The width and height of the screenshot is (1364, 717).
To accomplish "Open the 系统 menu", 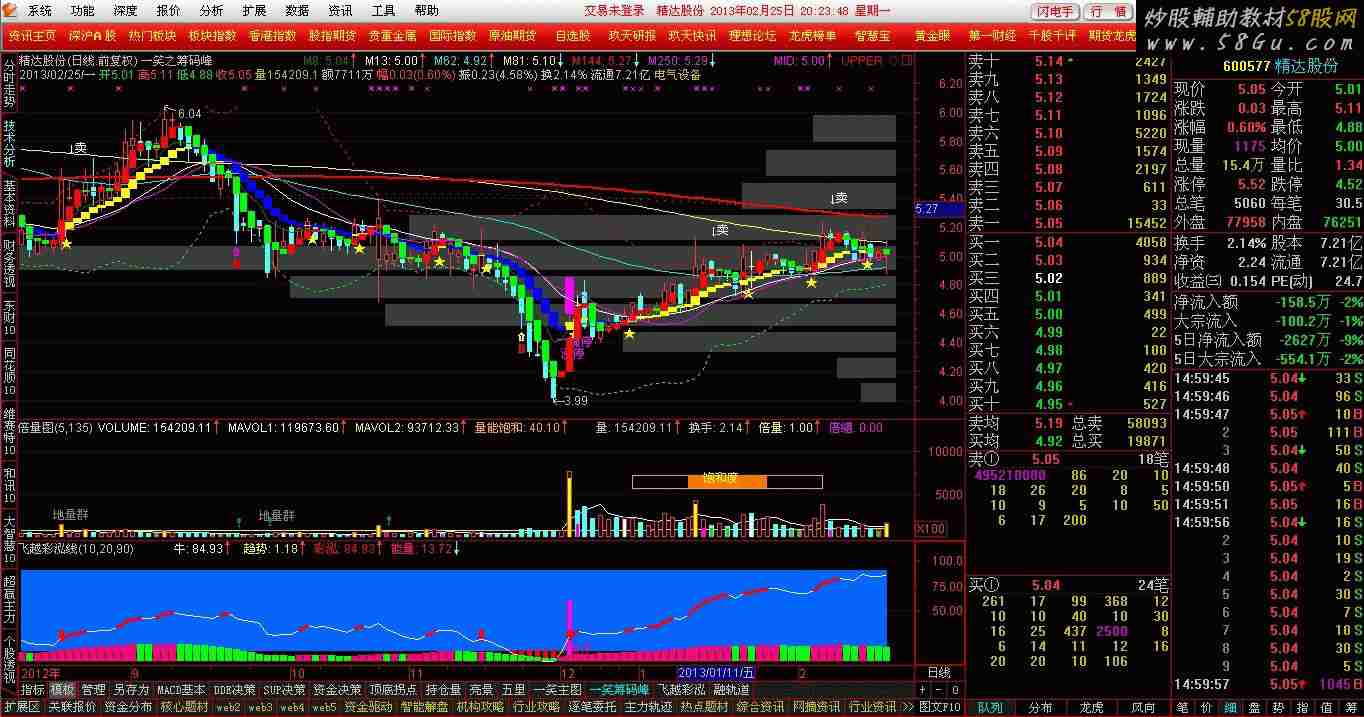I will [40, 11].
